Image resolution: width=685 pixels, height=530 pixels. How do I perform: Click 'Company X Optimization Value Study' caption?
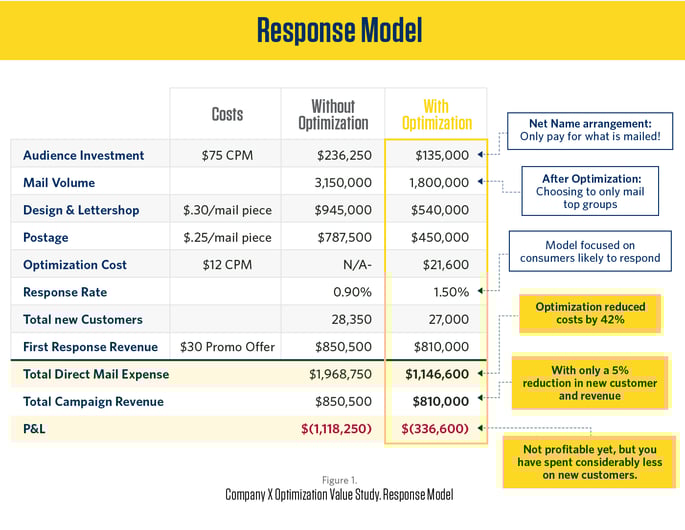(339, 495)
